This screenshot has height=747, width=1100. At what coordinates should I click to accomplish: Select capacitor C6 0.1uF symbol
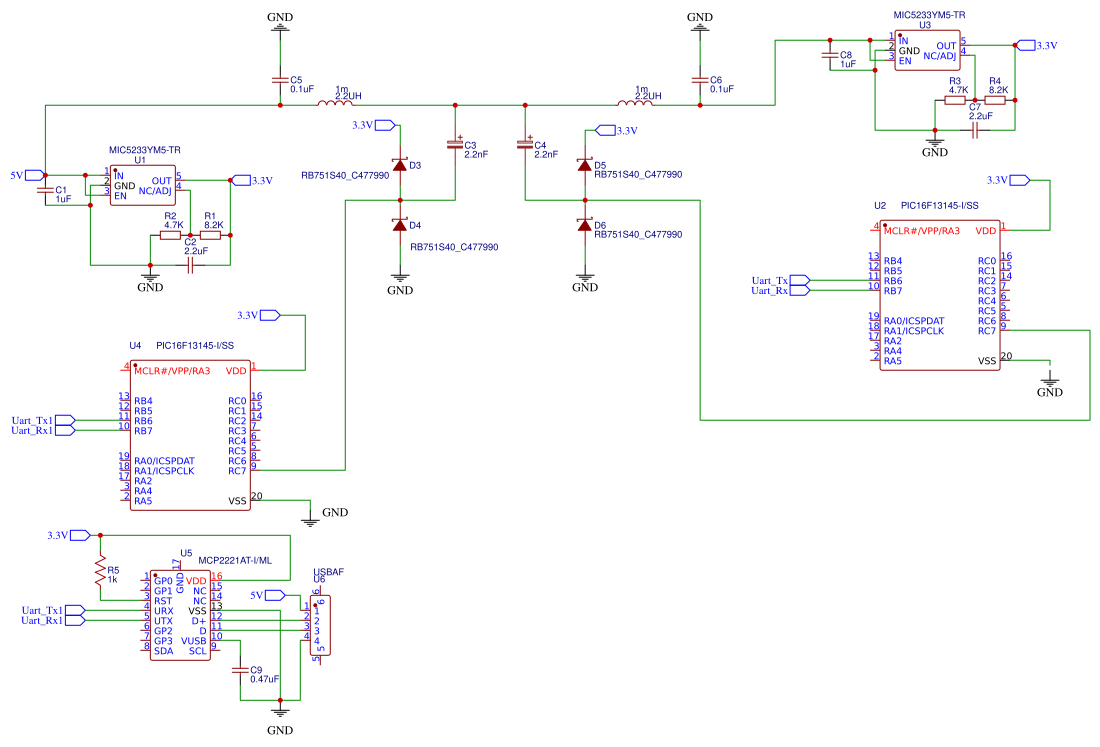pyautogui.click(x=699, y=80)
